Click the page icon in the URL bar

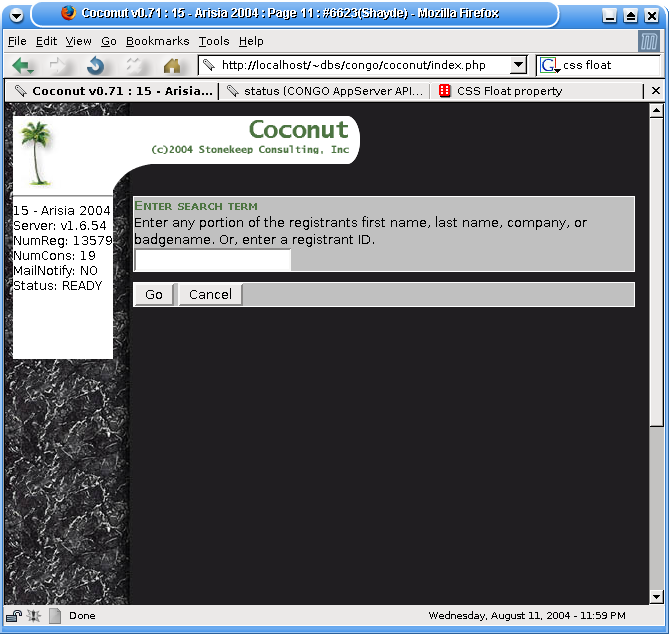click(209, 65)
